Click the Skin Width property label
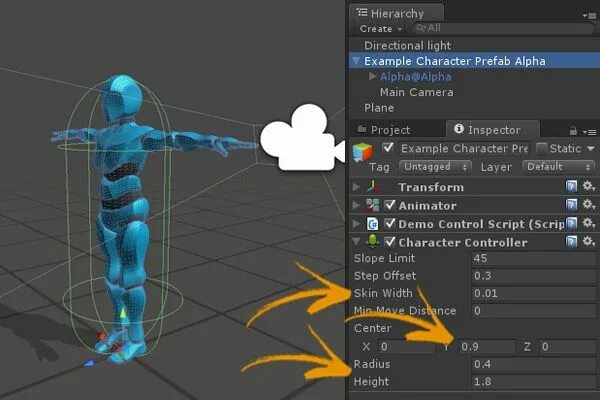This screenshot has width=600, height=400. (383, 293)
